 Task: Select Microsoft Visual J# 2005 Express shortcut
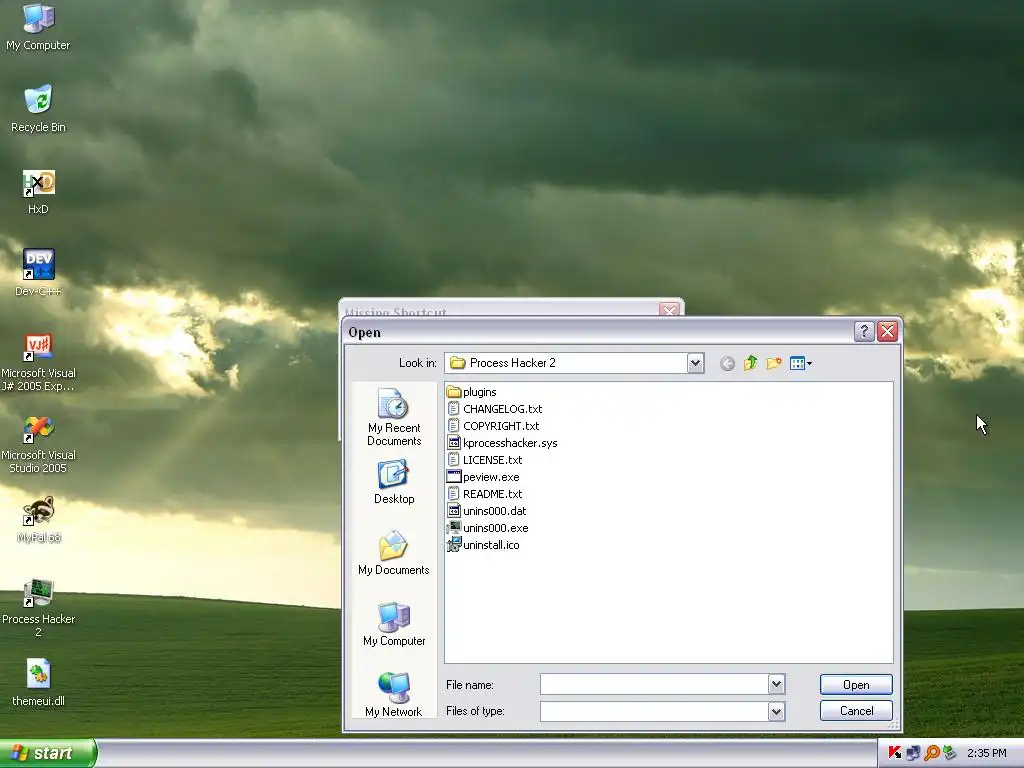pos(38,362)
